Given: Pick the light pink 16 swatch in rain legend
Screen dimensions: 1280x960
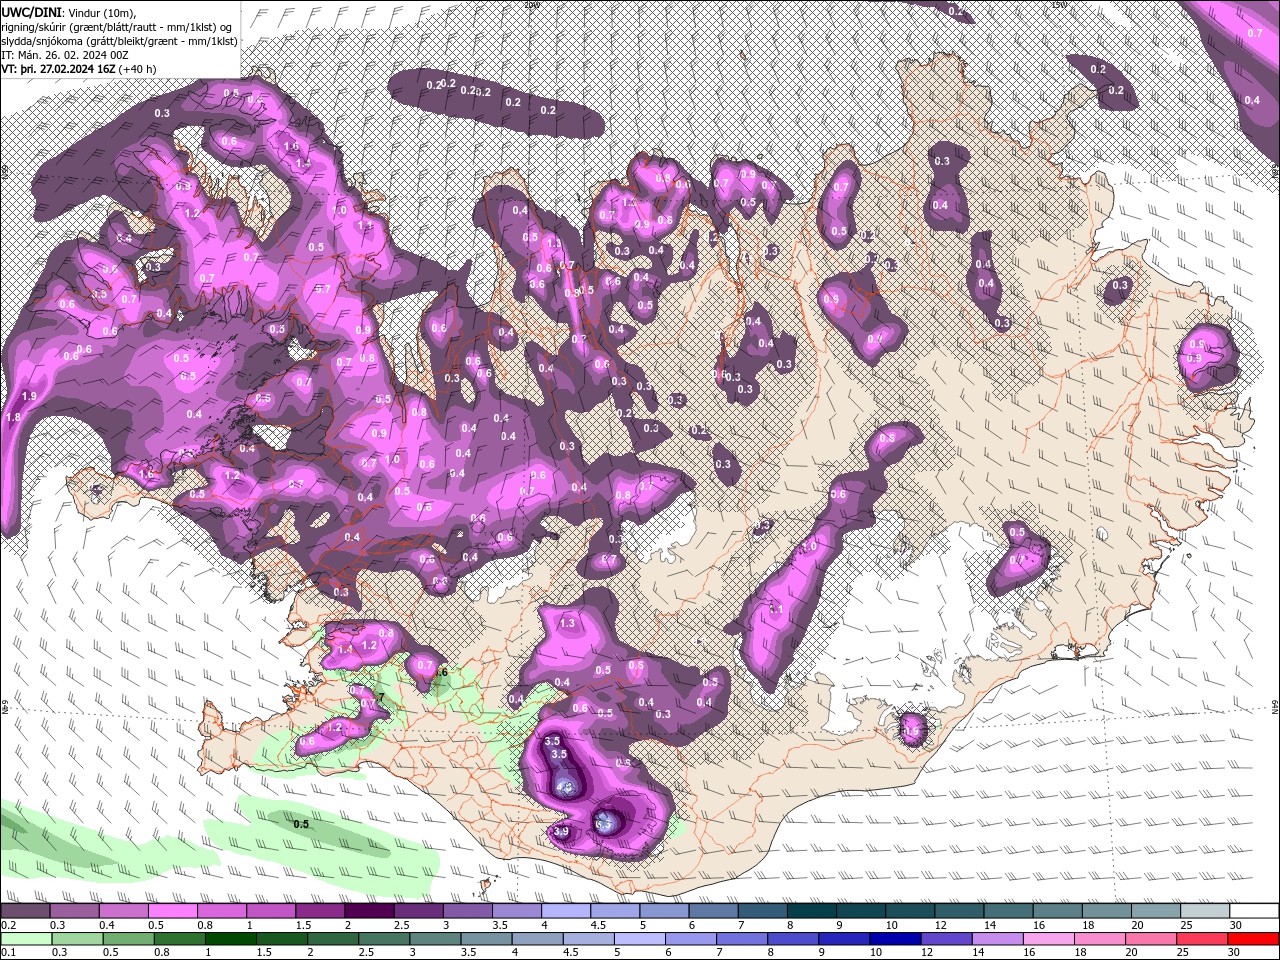Looking at the screenshot, I should 1048,938.
